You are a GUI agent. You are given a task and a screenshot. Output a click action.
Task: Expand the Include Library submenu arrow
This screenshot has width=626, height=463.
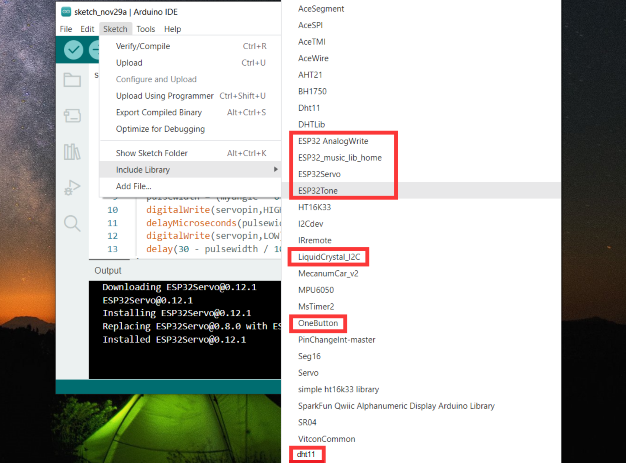275,170
